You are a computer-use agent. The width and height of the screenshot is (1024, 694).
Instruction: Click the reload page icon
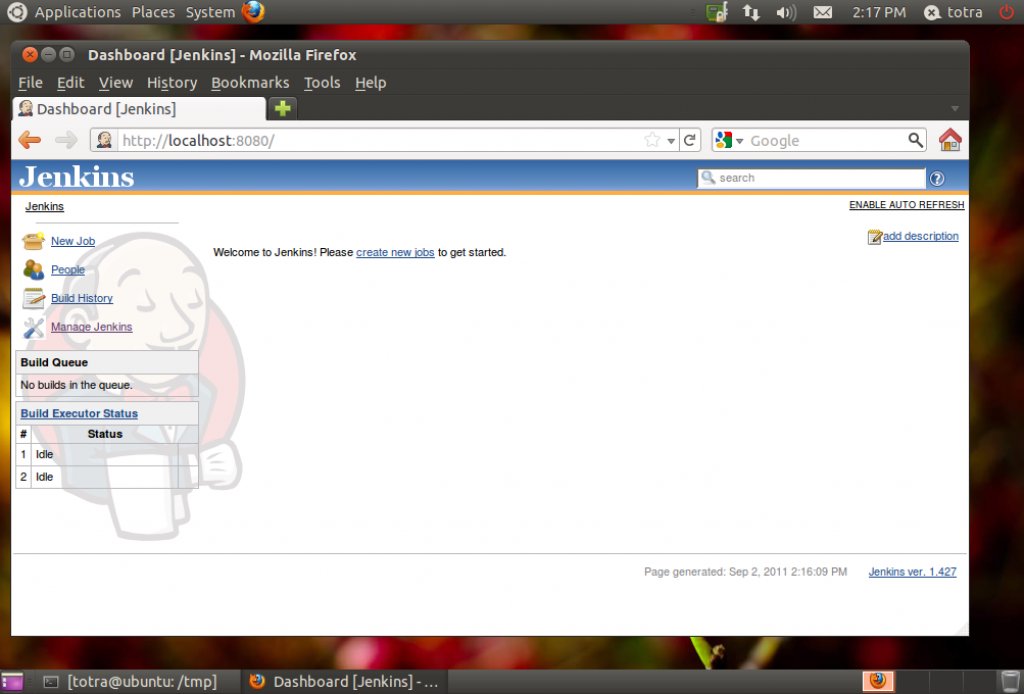click(x=689, y=140)
